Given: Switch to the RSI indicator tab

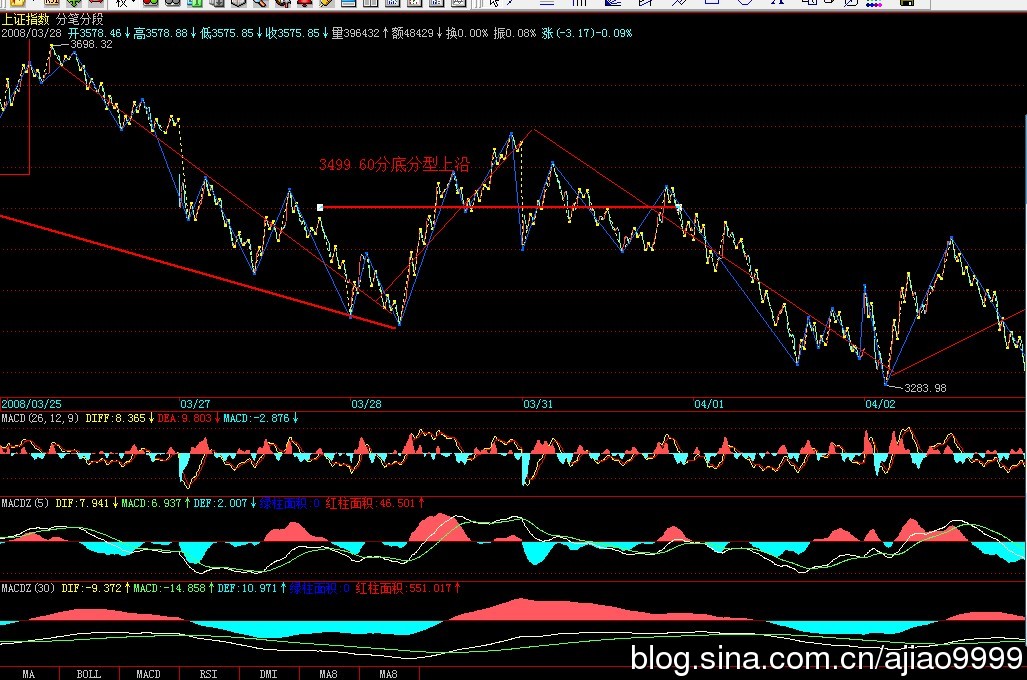Looking at the screenshot, I should pos(208,674).
